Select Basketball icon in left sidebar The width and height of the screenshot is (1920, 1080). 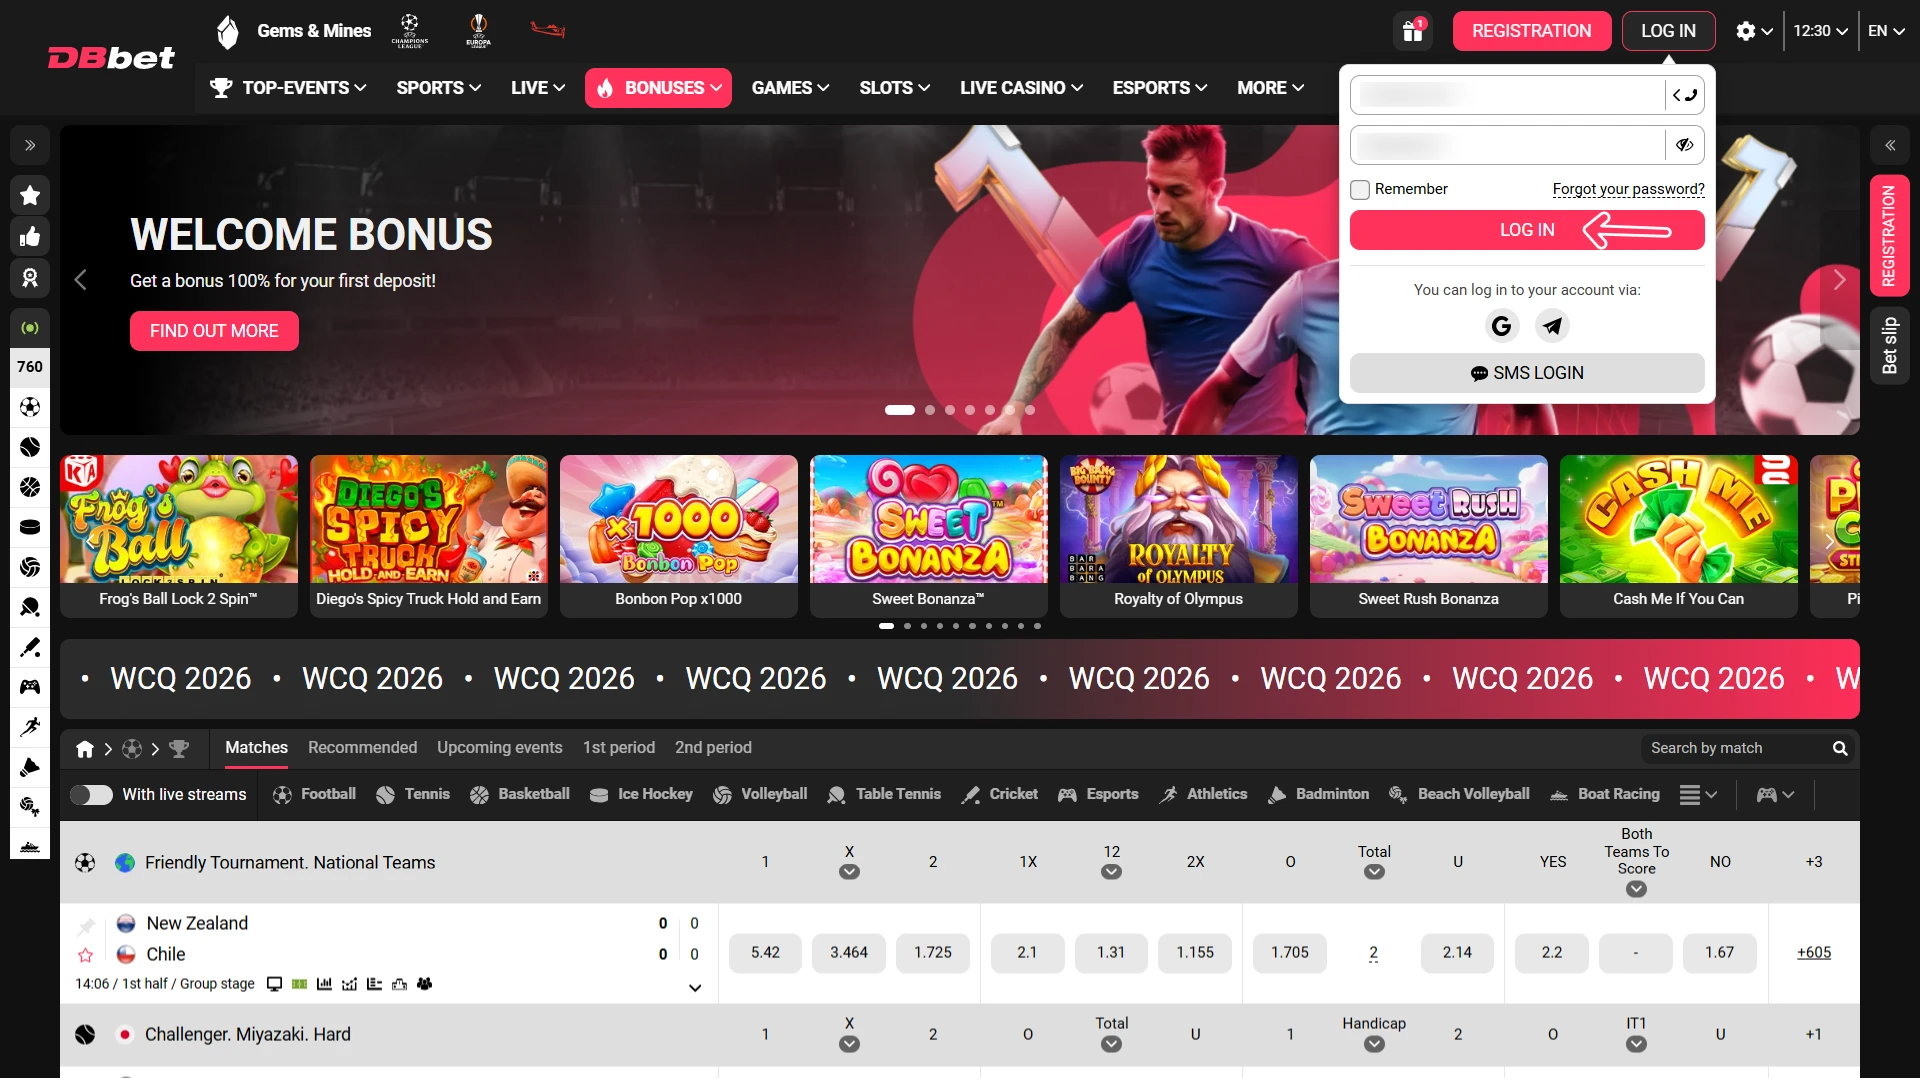click(x=30, y=487)
